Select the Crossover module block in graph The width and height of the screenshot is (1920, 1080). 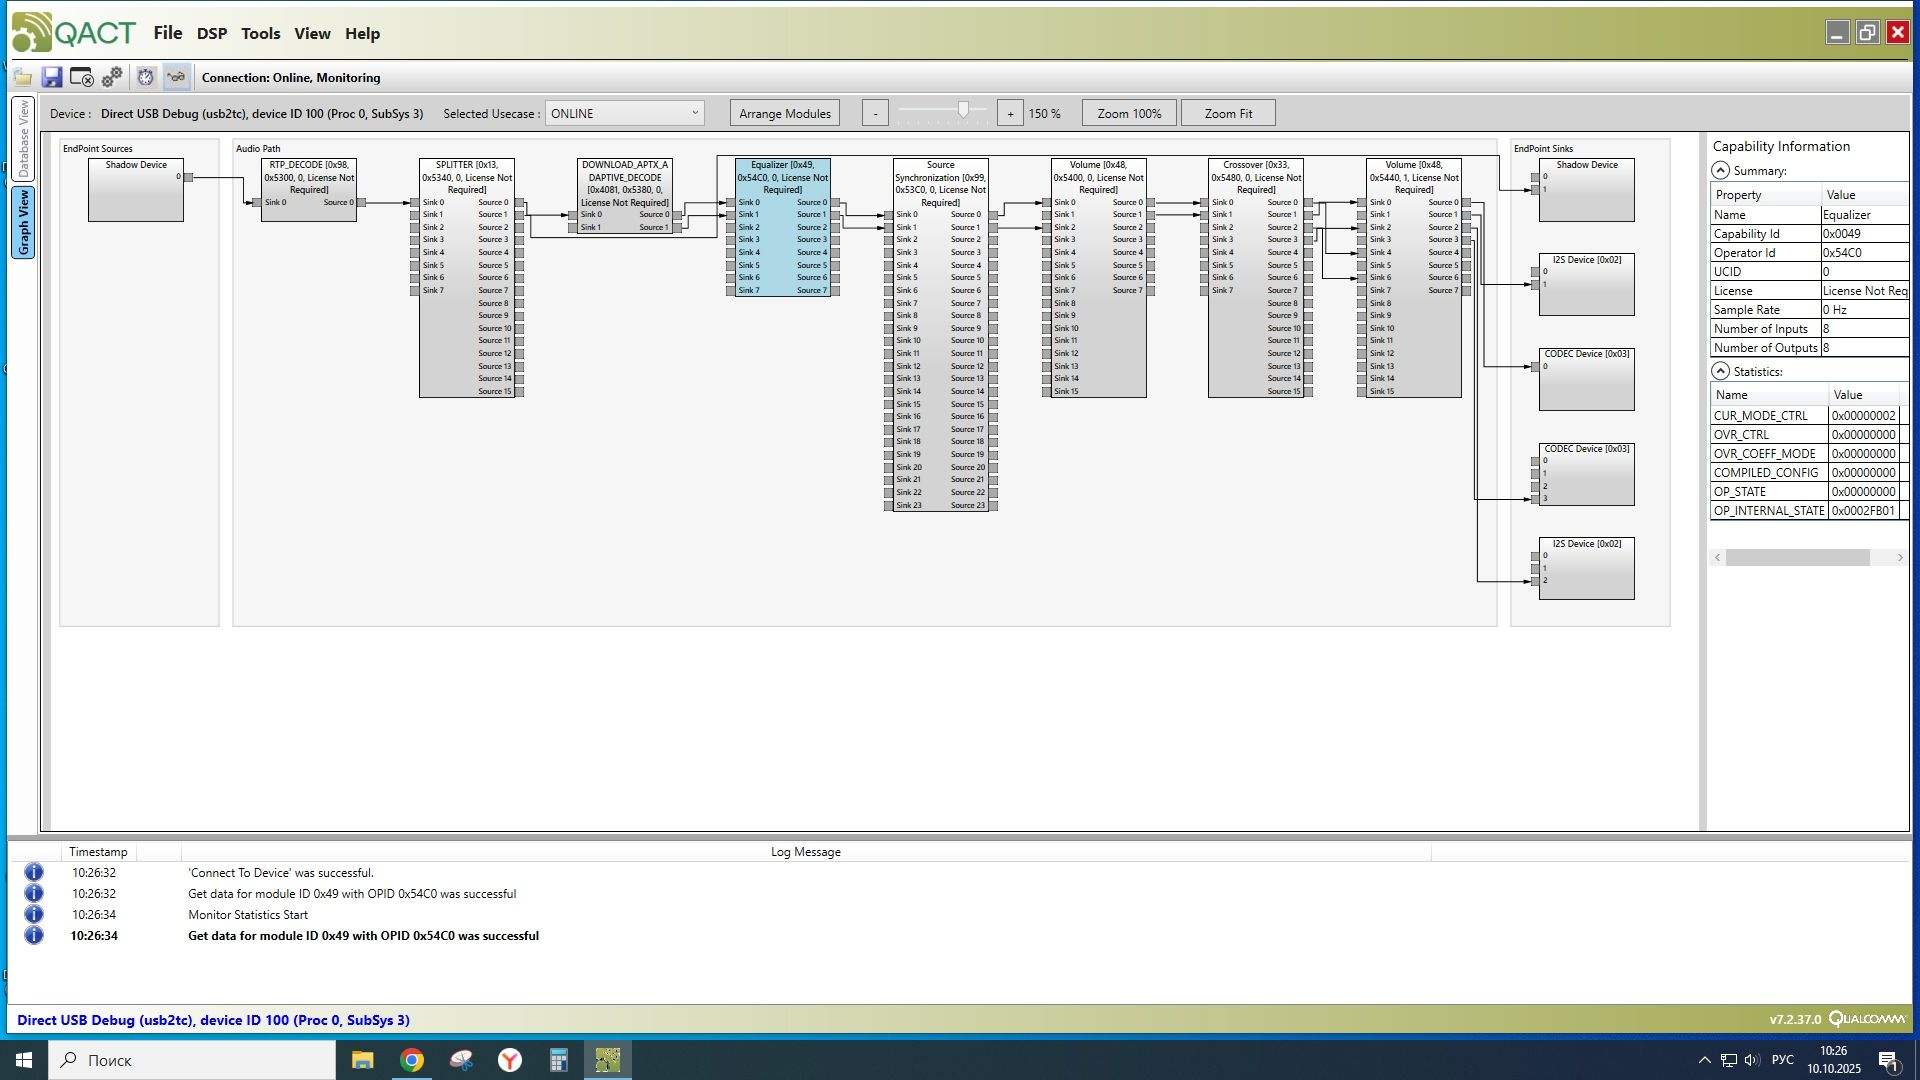pyautogui.click(x=1255, y=177)
